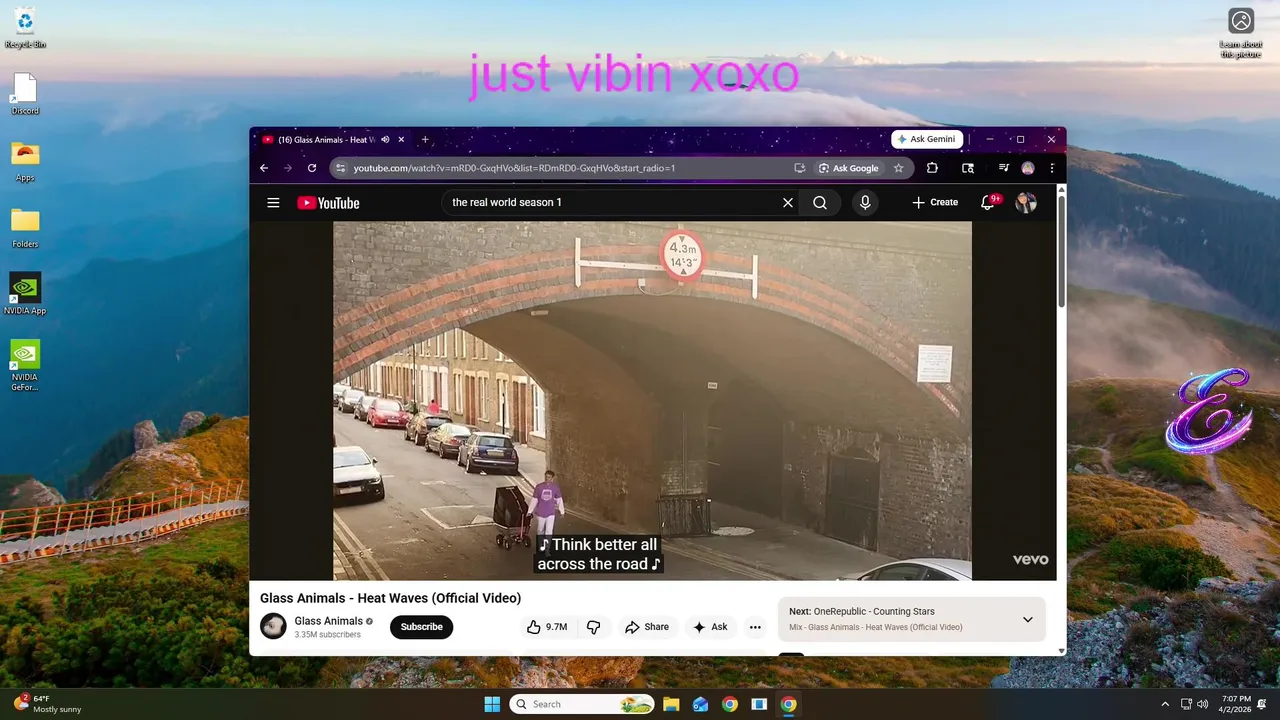Go forward in Chrome
Screen dimensions: 1280x720
[288, 168]
